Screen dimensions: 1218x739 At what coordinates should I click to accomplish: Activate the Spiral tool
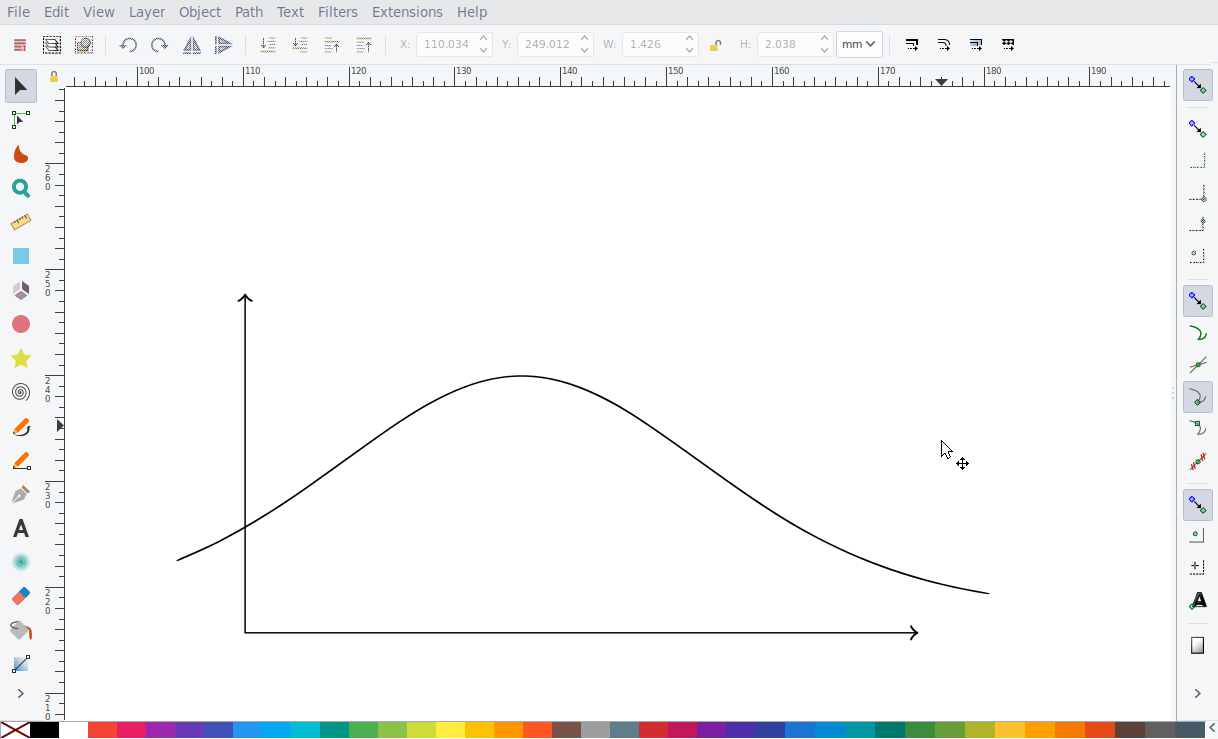pos(20,392)
